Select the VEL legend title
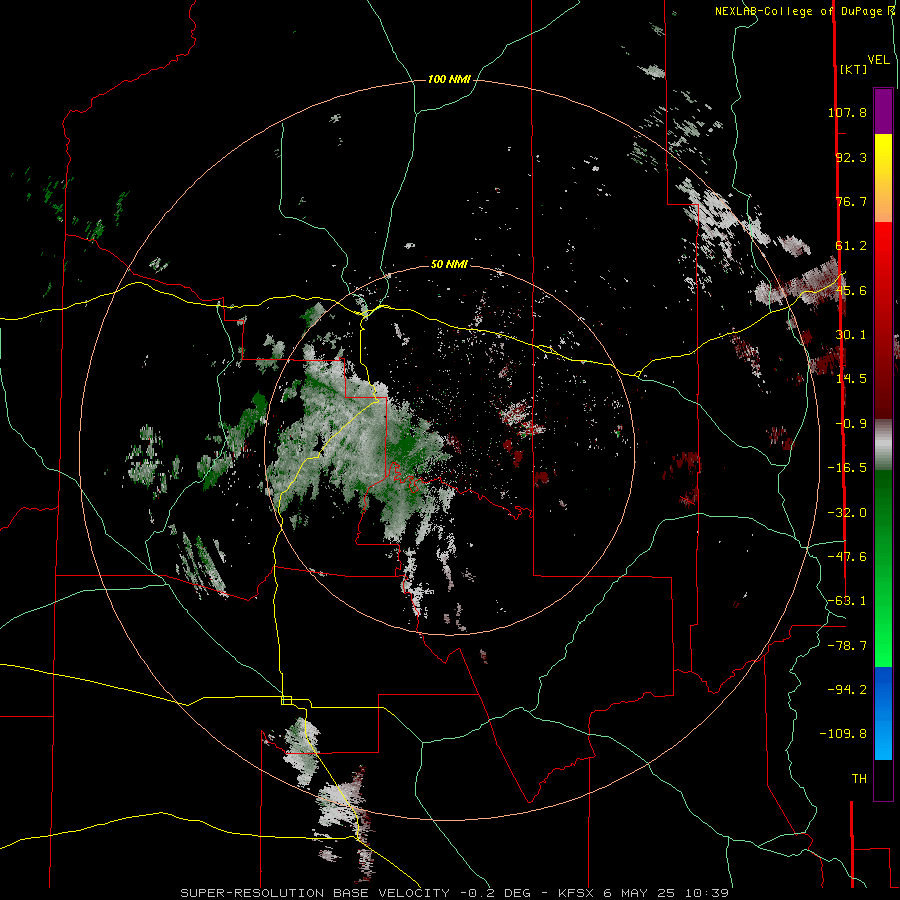 click(879, 60)
